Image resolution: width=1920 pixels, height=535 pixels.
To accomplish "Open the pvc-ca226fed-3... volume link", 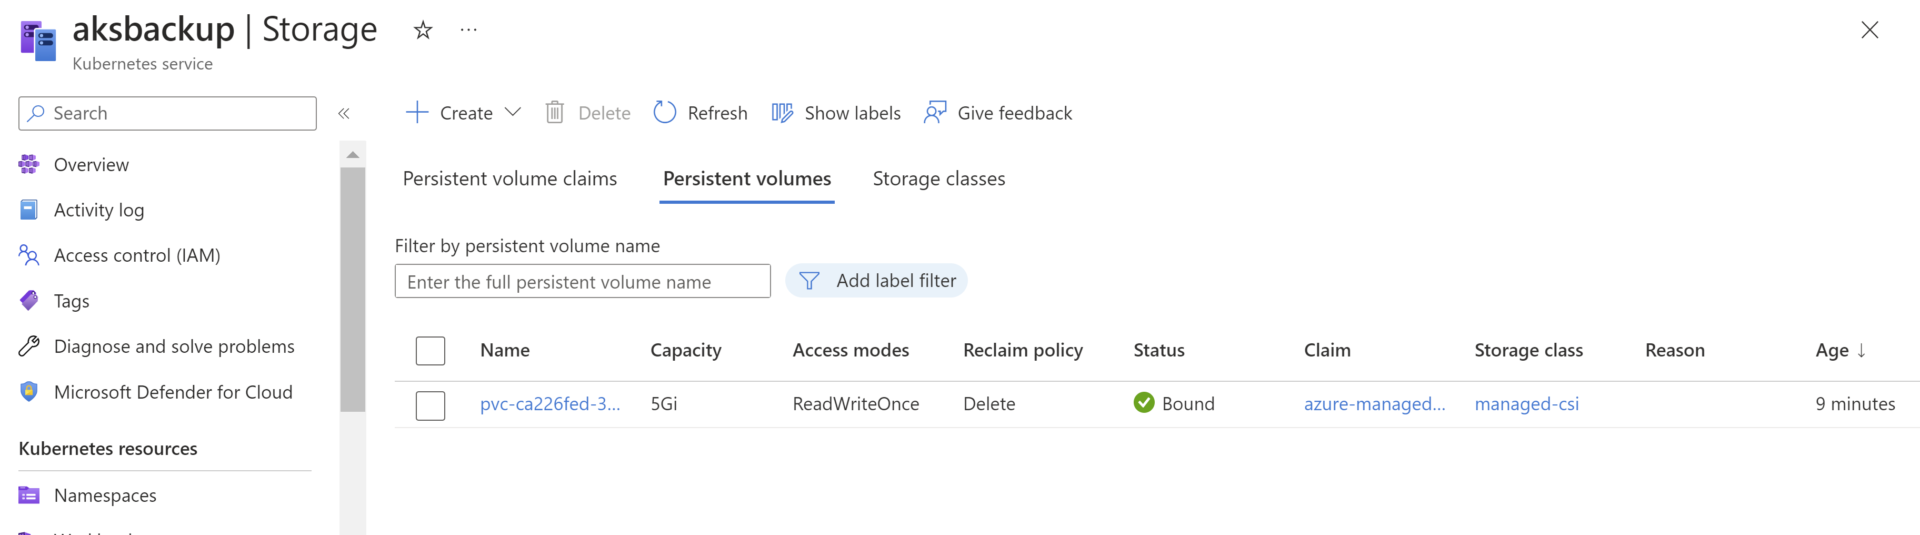I will [x=550, y=404].
